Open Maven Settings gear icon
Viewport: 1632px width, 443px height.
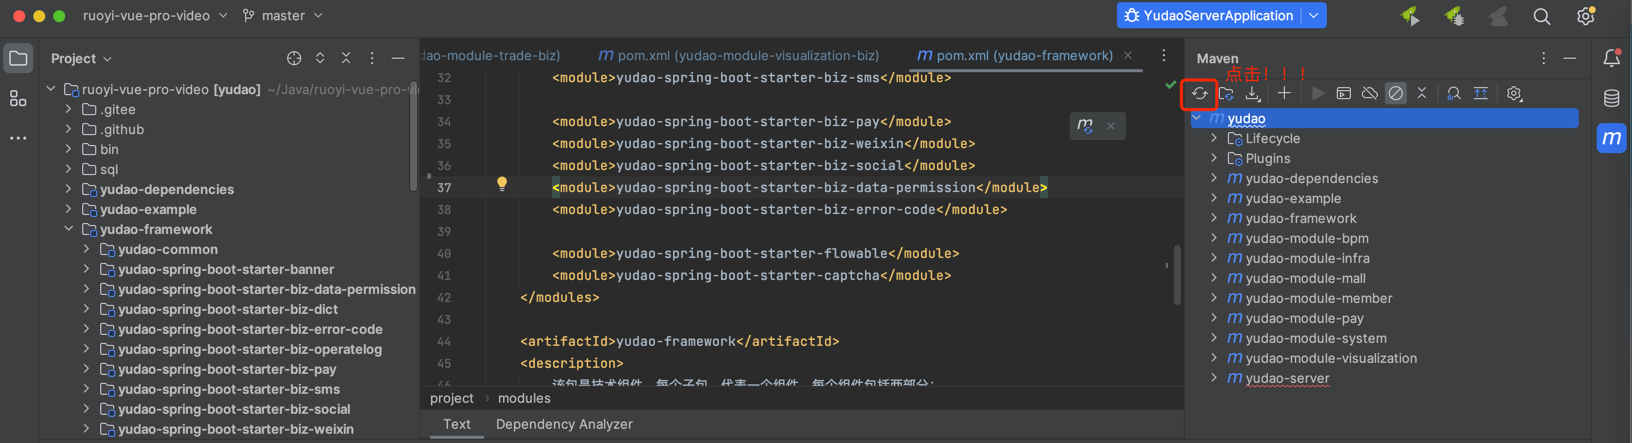pos(1514,94)
